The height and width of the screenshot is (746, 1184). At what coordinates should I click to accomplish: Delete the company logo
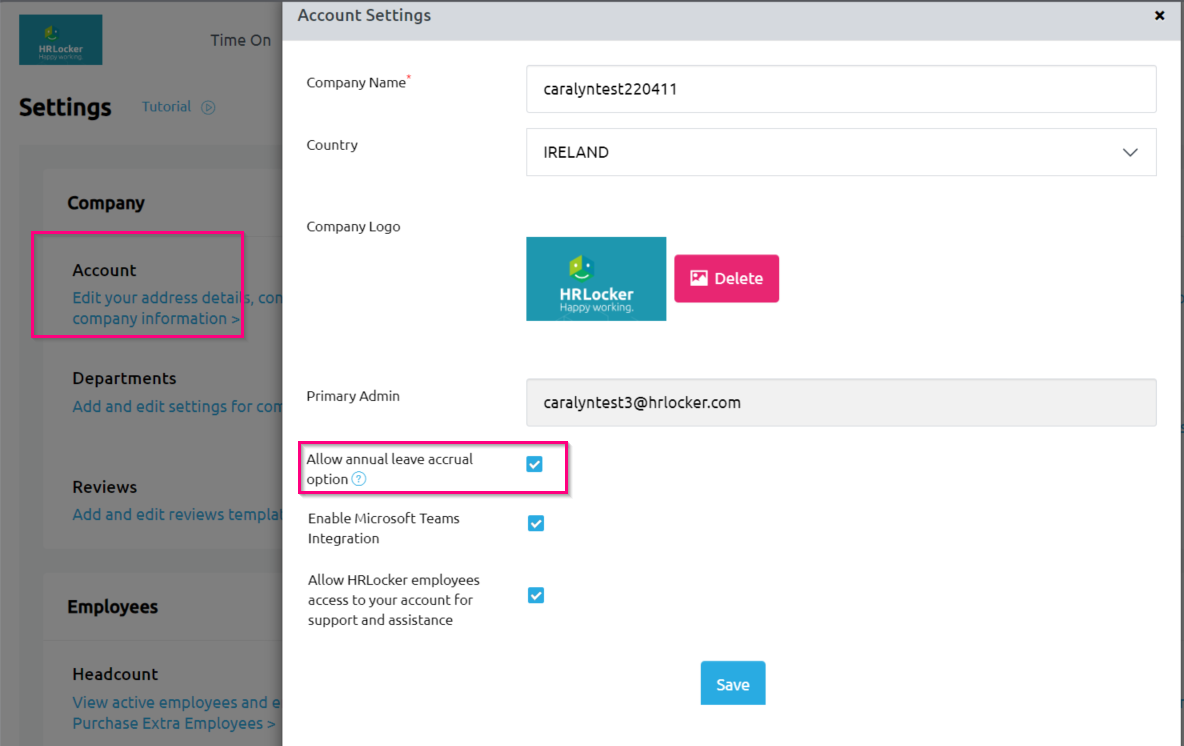tap(726, 279)
